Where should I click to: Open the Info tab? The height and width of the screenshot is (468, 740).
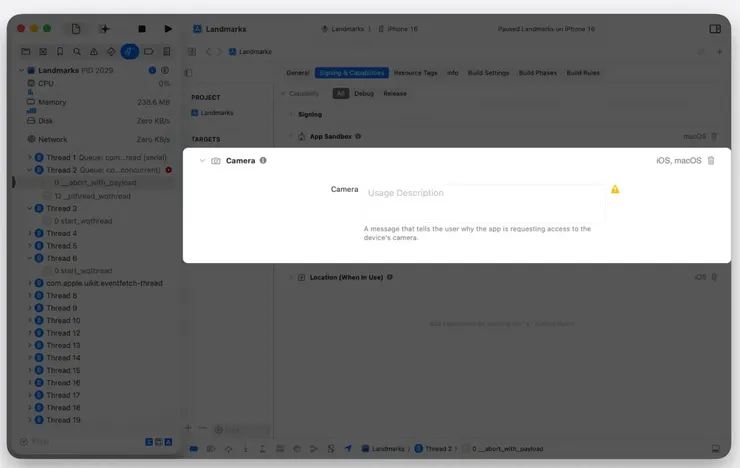(453, 73)
